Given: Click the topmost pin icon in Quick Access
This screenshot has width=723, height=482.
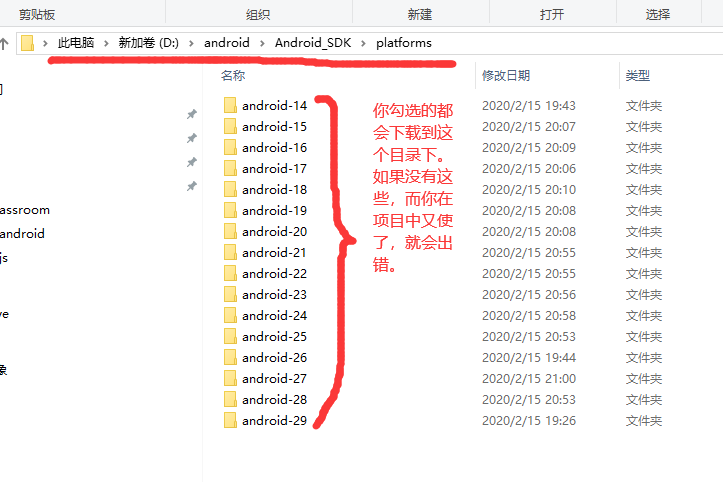Looking at the screenshot, I should [192, 114].
